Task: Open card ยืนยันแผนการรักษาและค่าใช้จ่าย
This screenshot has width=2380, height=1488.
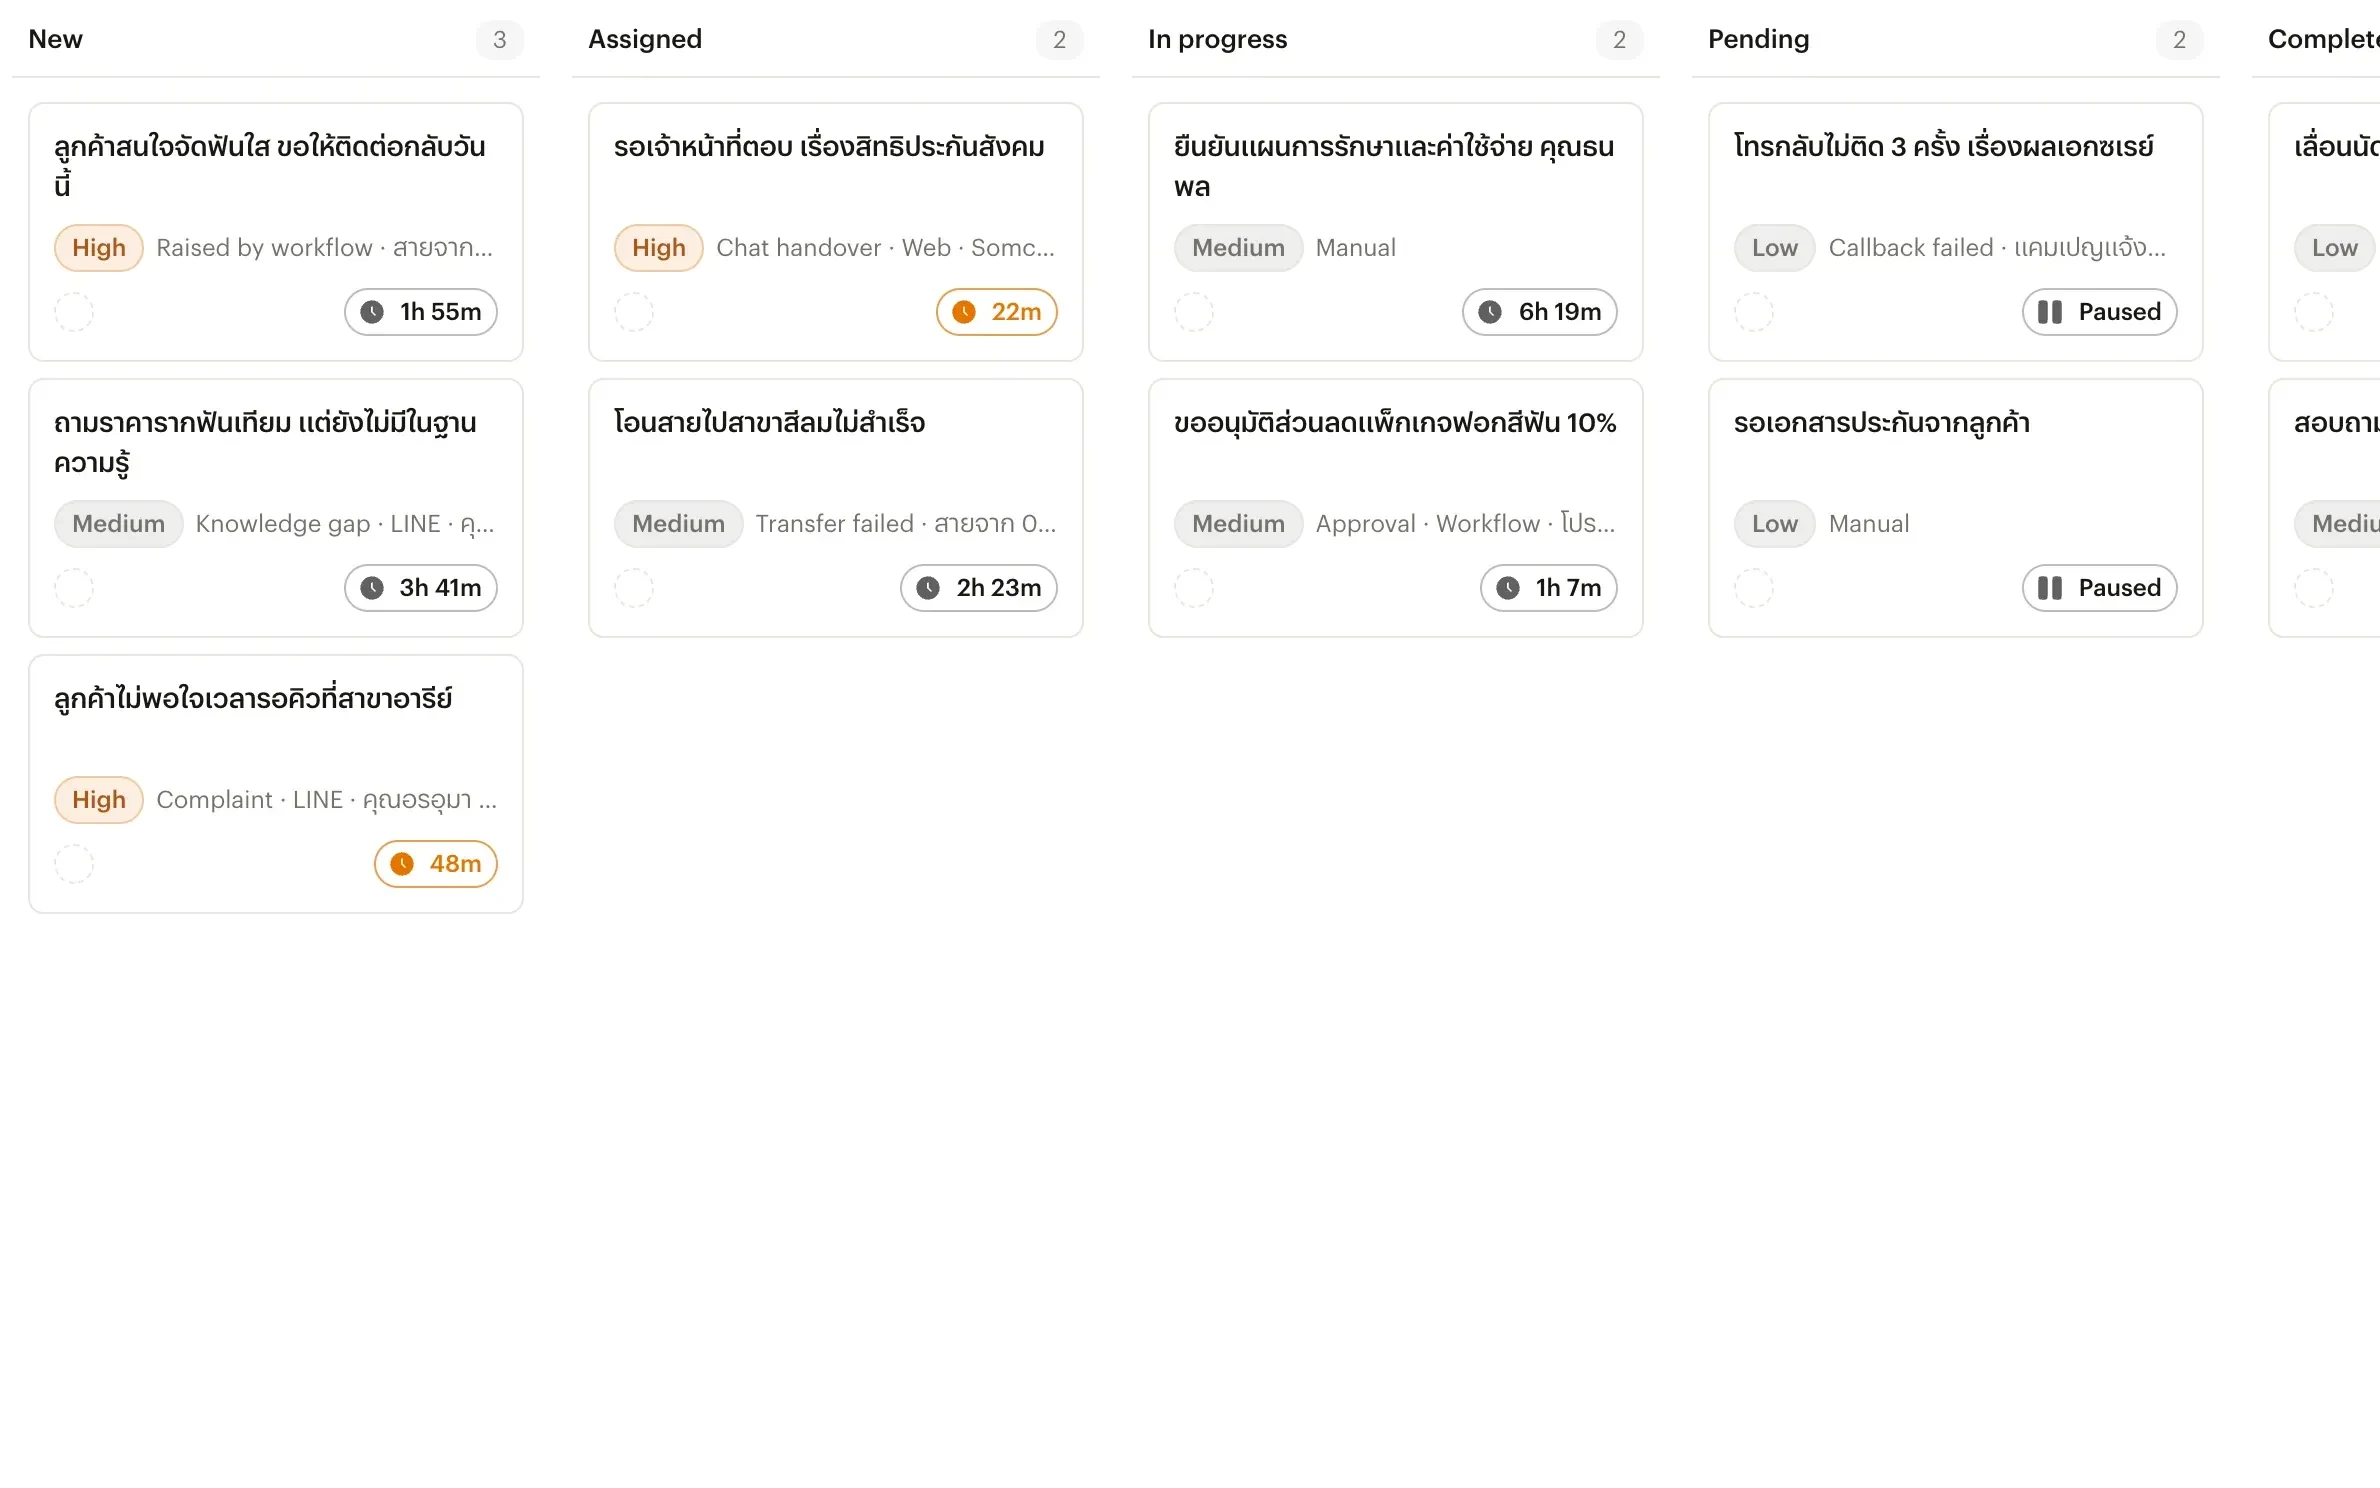Action: pos(1395,232)
